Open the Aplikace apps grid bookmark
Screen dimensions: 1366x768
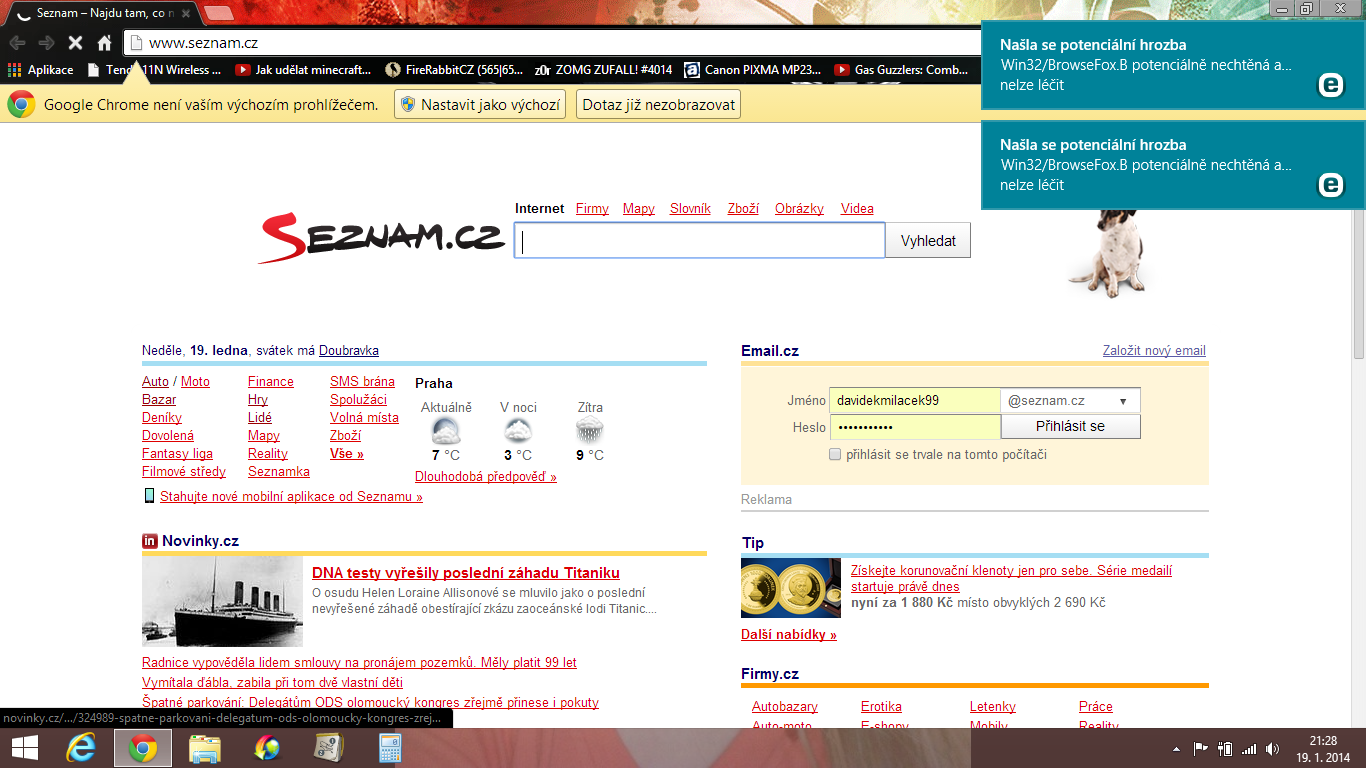pyautogui.click(x=41, y=70)
